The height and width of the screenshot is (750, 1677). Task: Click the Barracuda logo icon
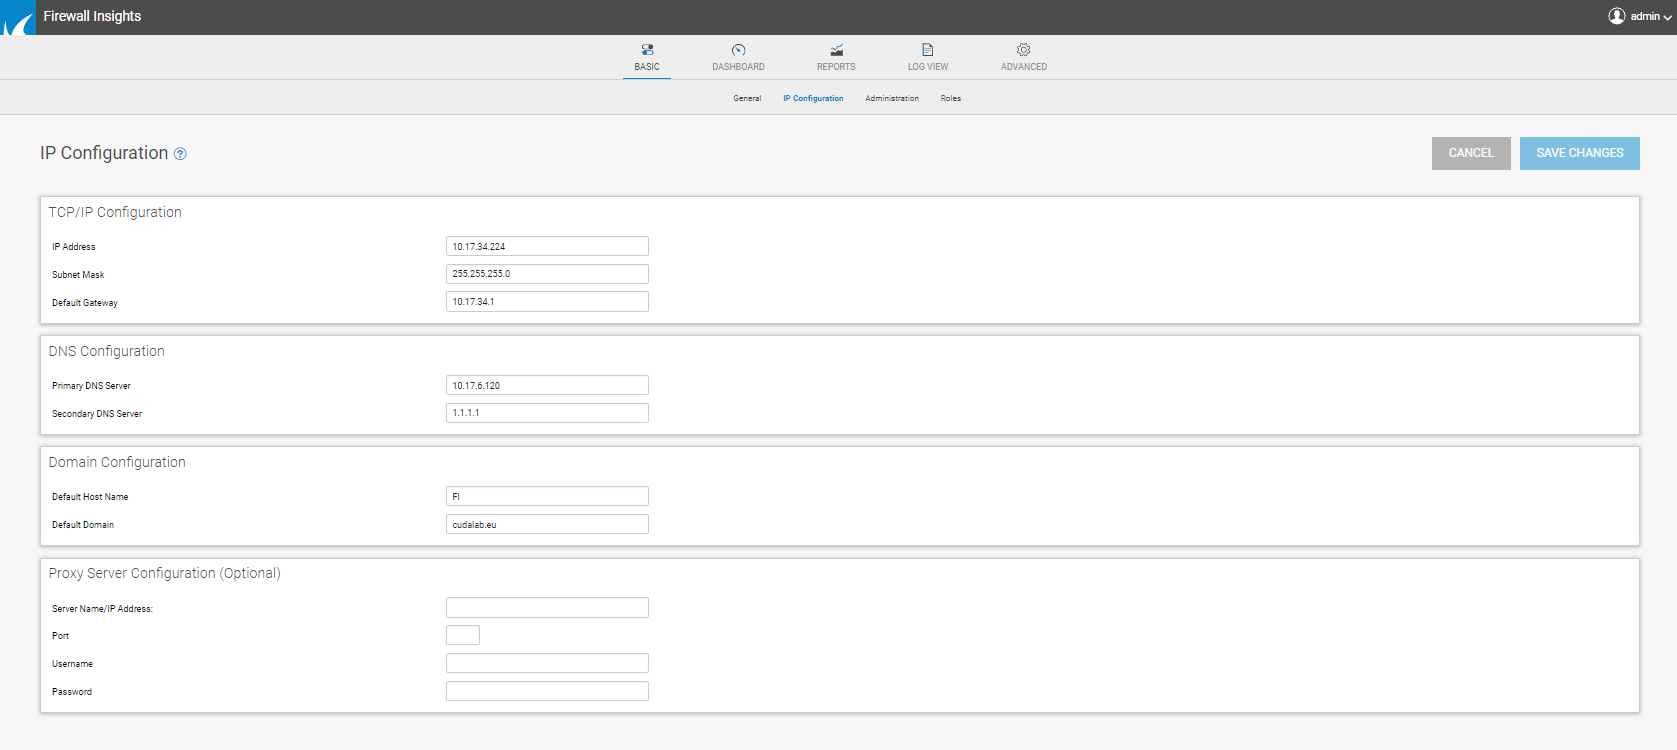(18, 17)
